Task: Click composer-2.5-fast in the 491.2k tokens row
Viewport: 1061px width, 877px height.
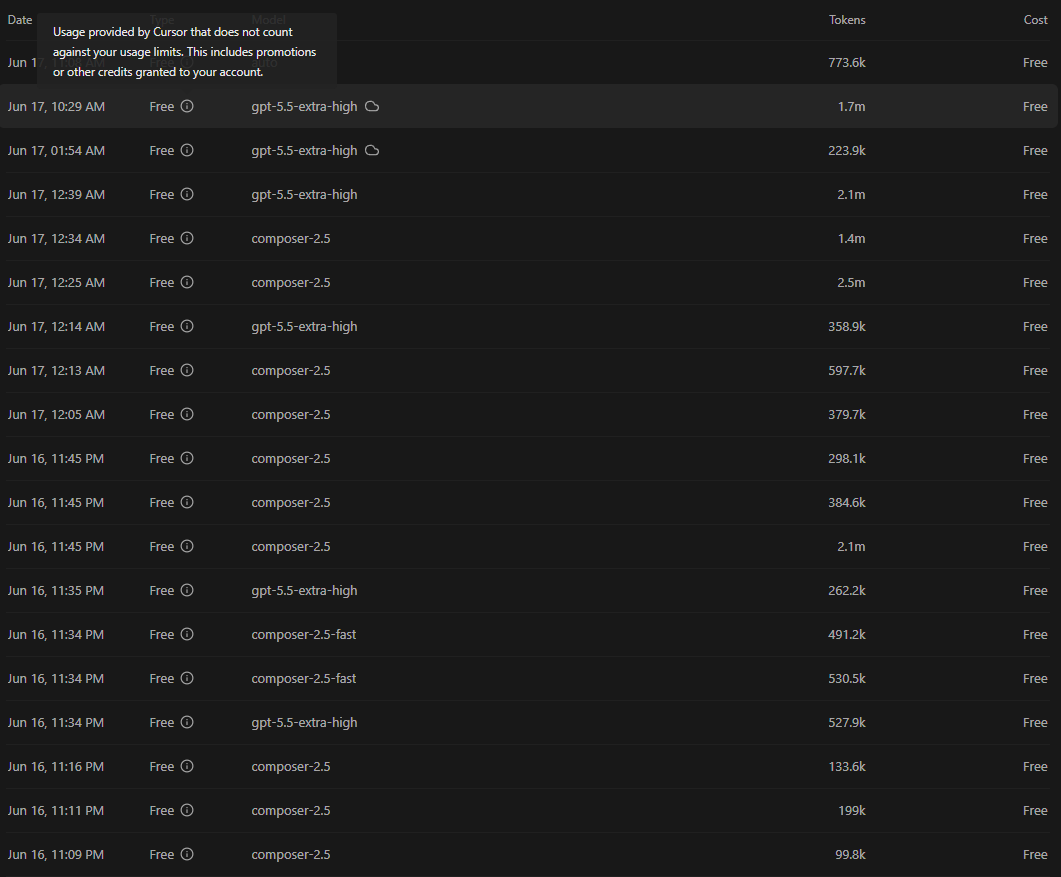Action: (304, 634)
